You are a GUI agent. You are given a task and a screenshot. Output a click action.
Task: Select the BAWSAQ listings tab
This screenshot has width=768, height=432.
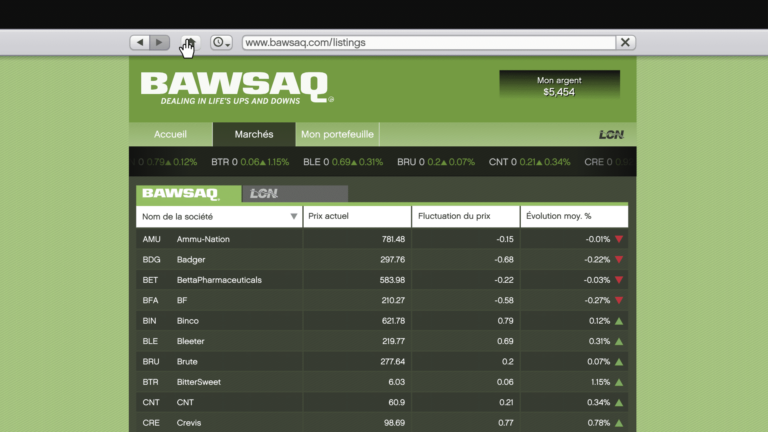point(188,194)
